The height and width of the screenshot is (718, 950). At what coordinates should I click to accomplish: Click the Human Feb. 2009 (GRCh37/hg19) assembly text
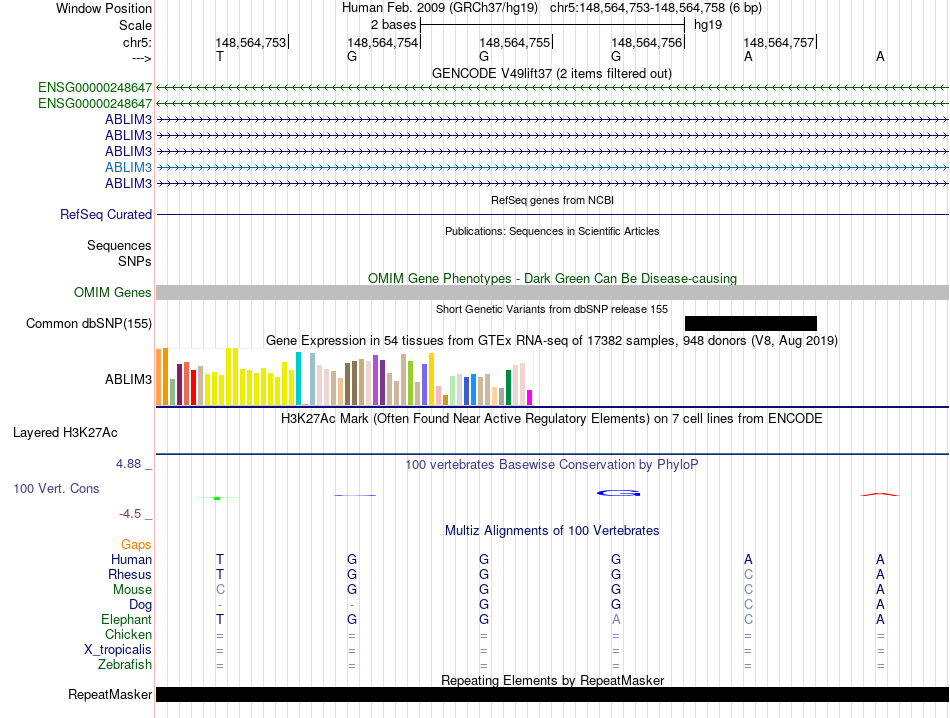(440, 8)
